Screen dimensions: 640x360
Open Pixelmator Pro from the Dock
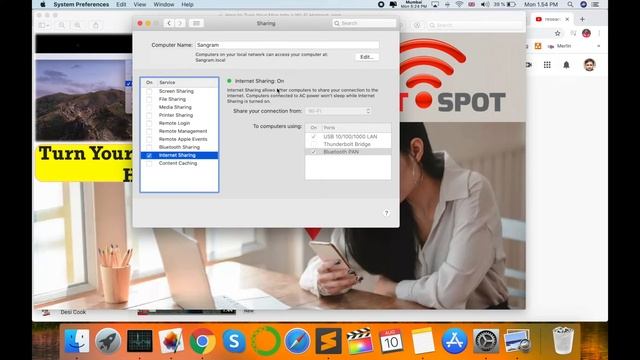tap(171, 341)
